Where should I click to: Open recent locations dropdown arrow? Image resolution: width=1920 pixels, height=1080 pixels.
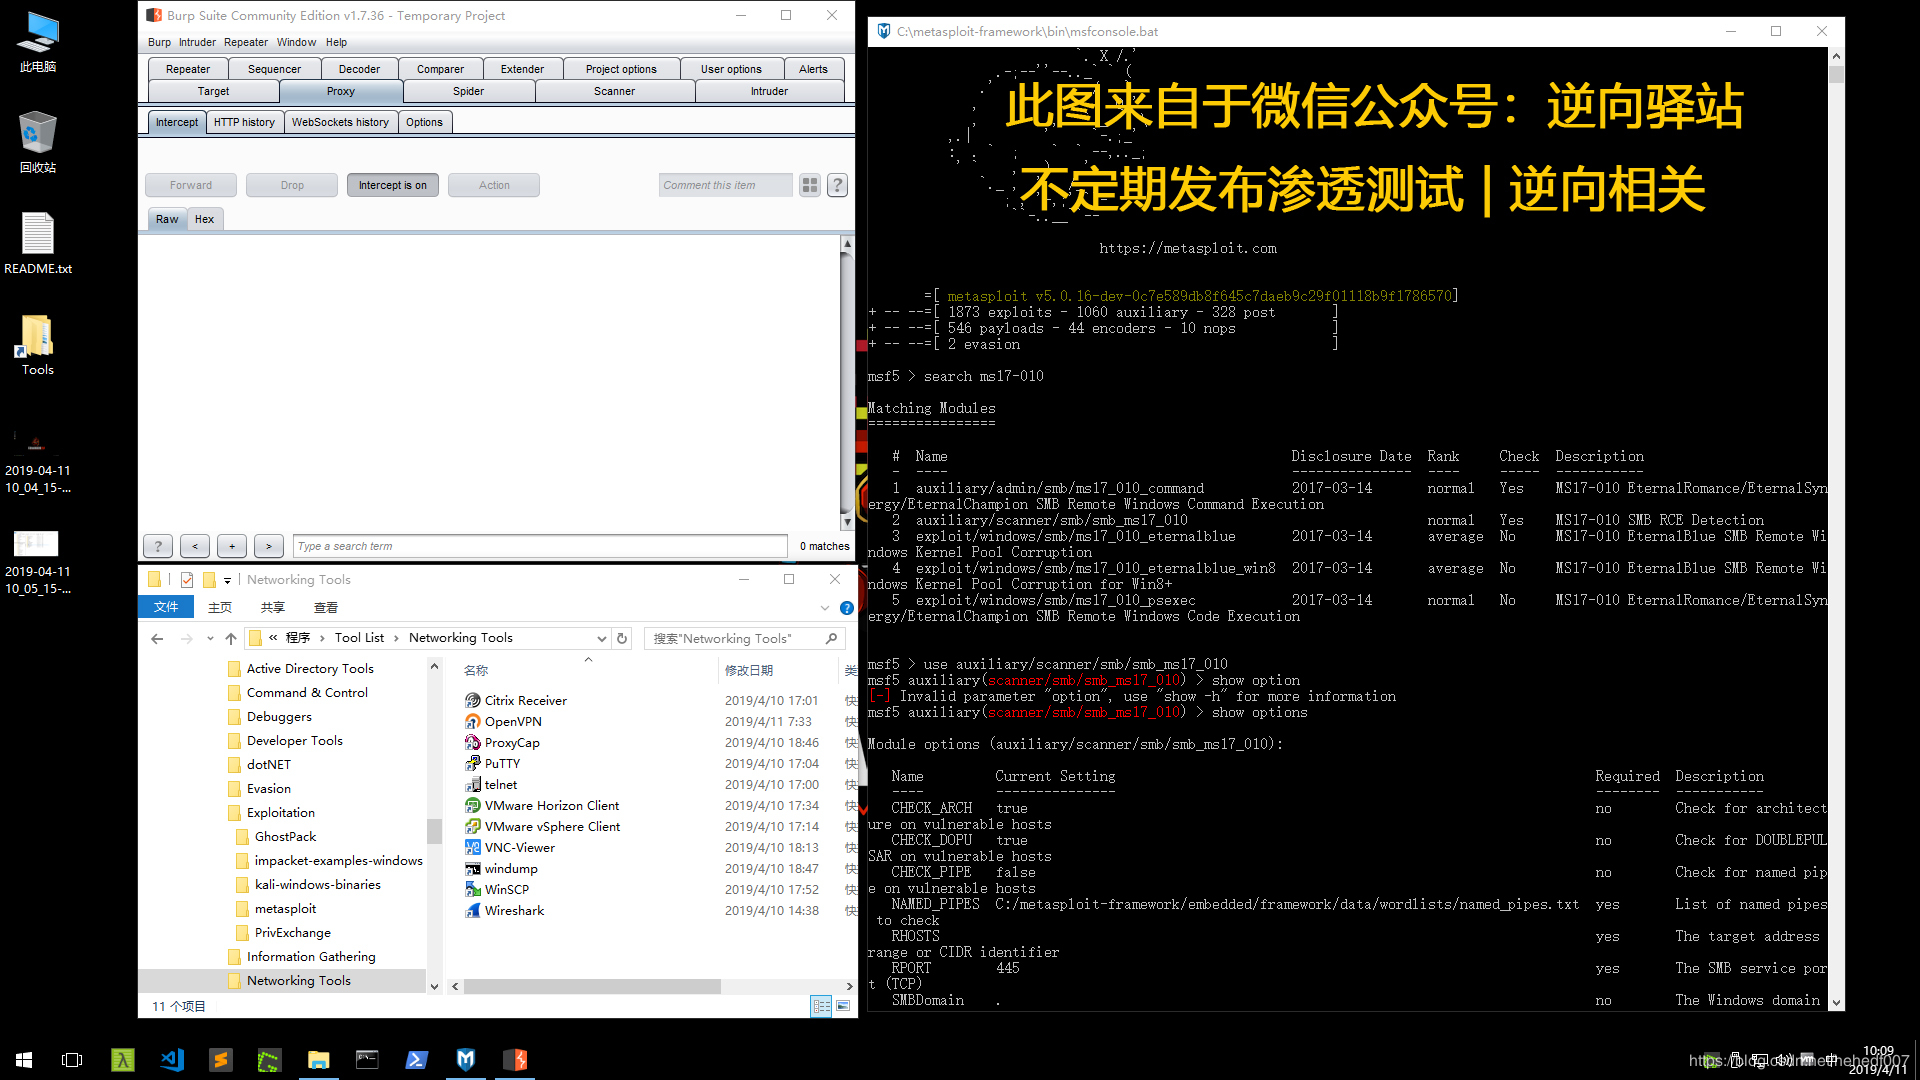pos(210,638)
